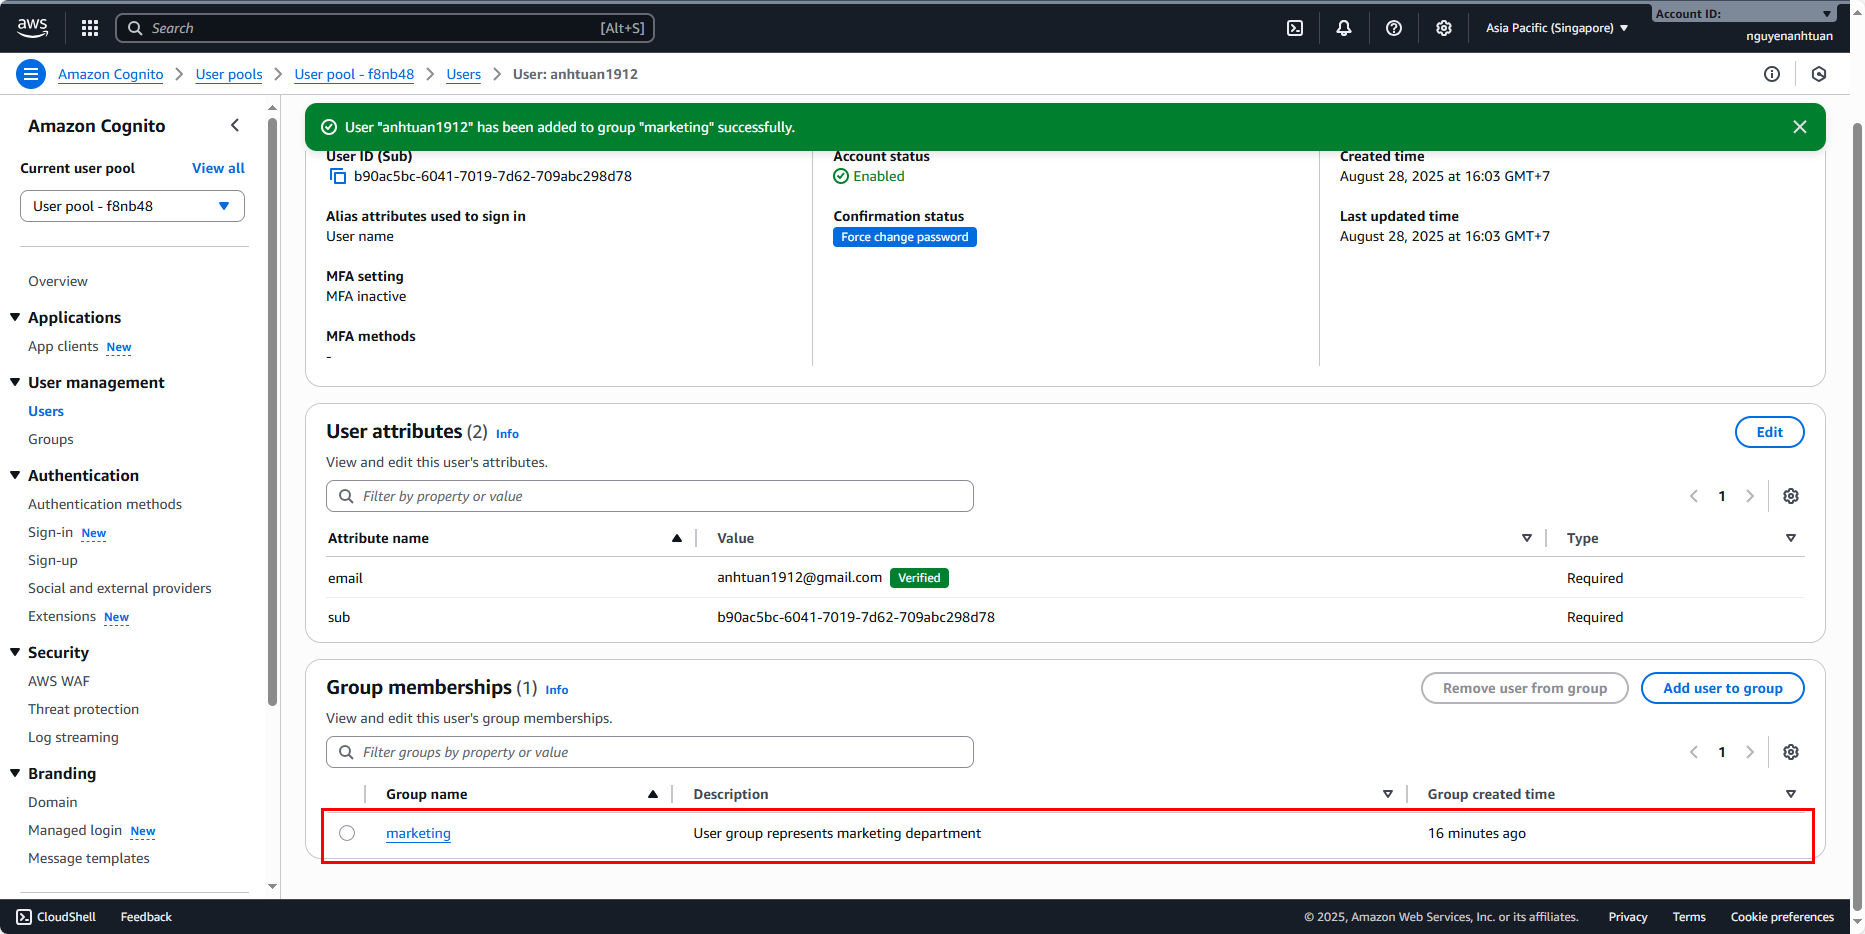The height and width of the screenshot is (934, 1865).
Task: Click the Add user to group button
Action: click(1722, 688)
